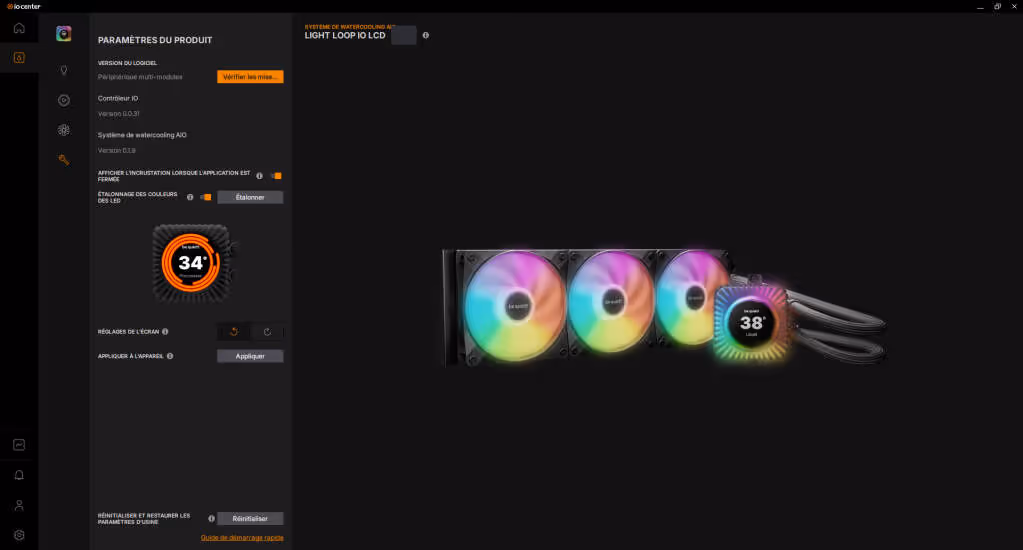Select the 'Contrôleur IO' label
The height and width of the screenshot is (550, 1023).
118,99
